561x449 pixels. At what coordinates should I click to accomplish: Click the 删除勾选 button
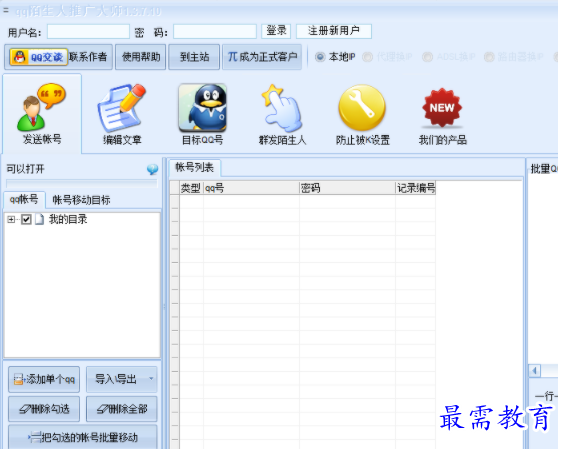(x=44, y=409)
